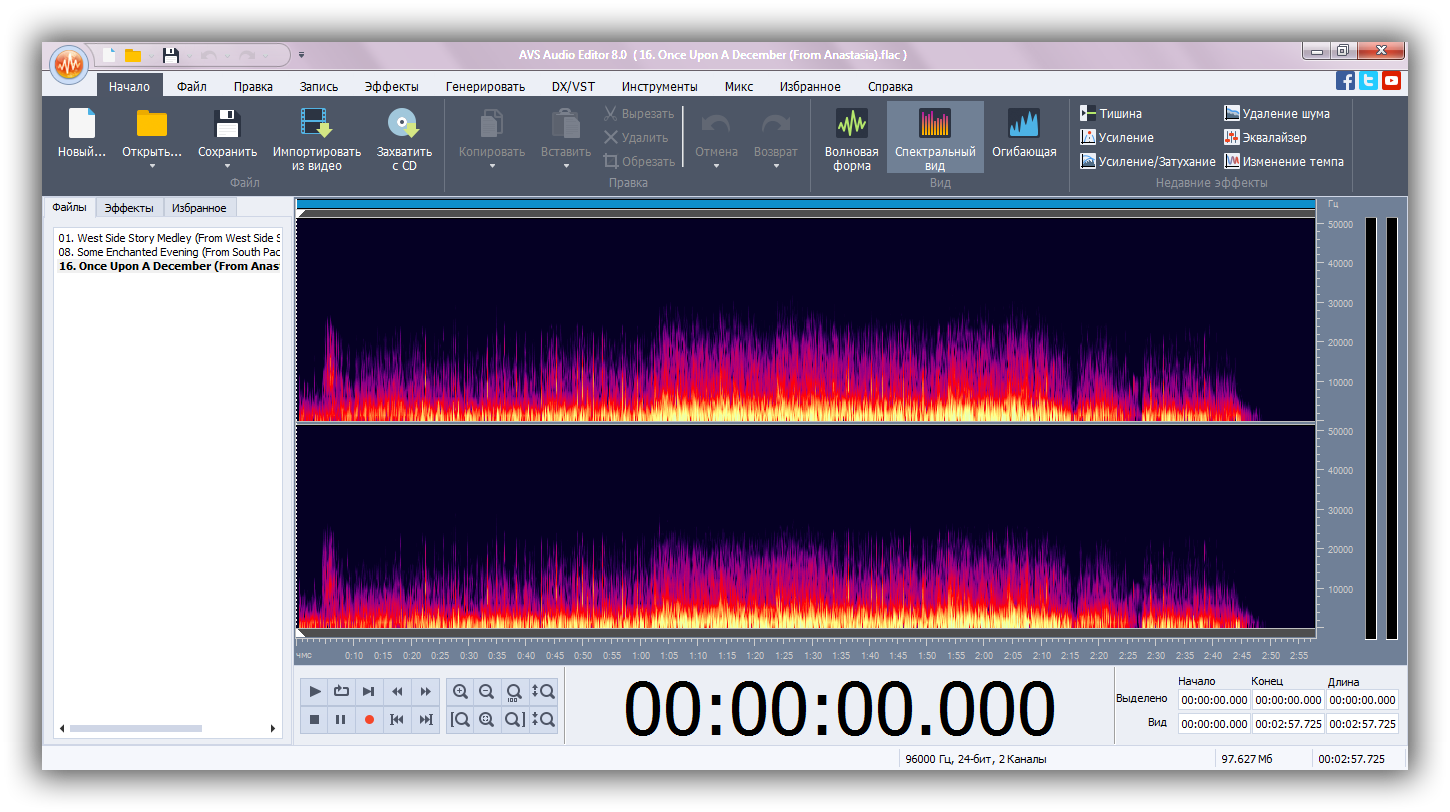Click the vertical zoom in icon
This screenshot has width=1450, height=812.
(543, 691)
